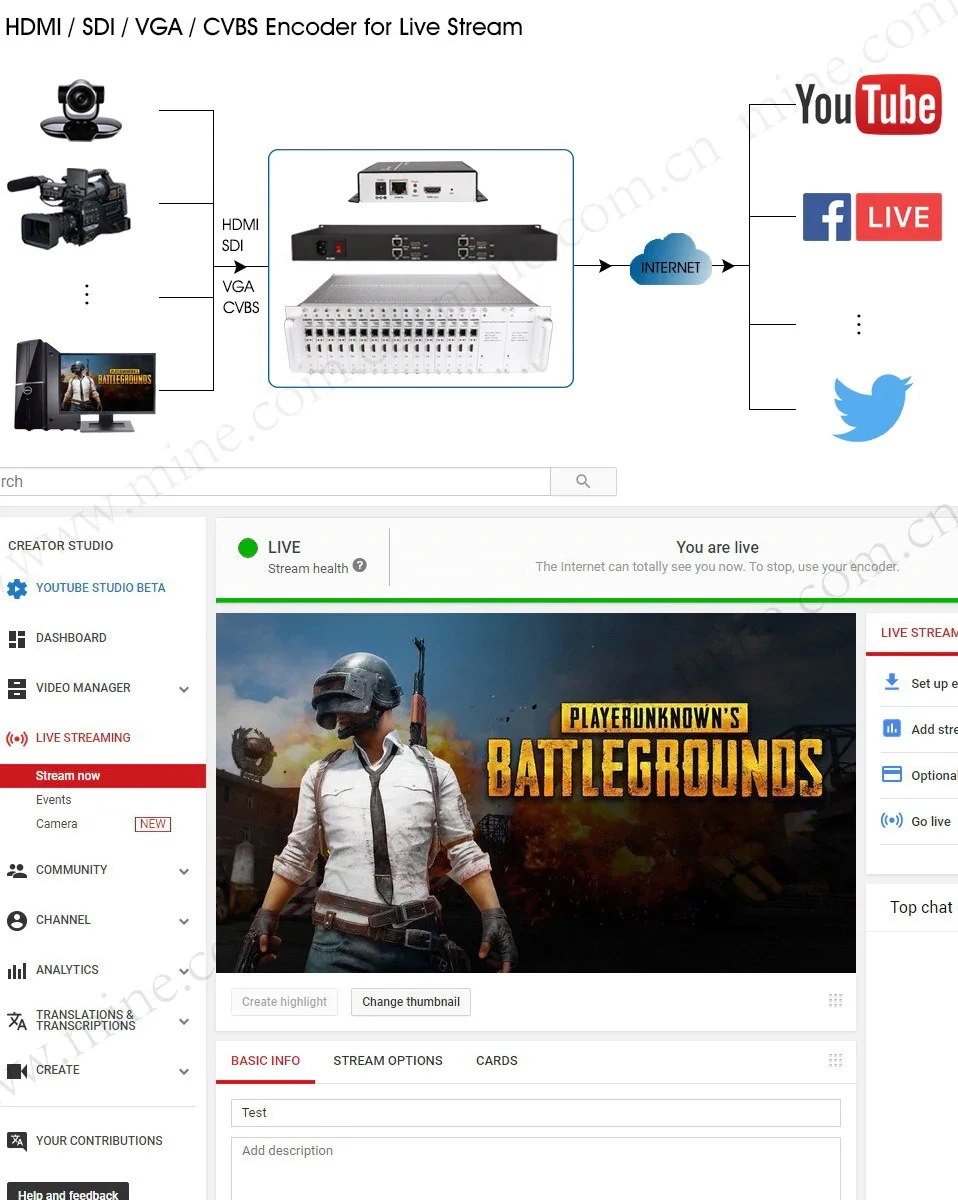Click the Internet cloud icon
958x1200 pixels.
click(x=671, y=260)
